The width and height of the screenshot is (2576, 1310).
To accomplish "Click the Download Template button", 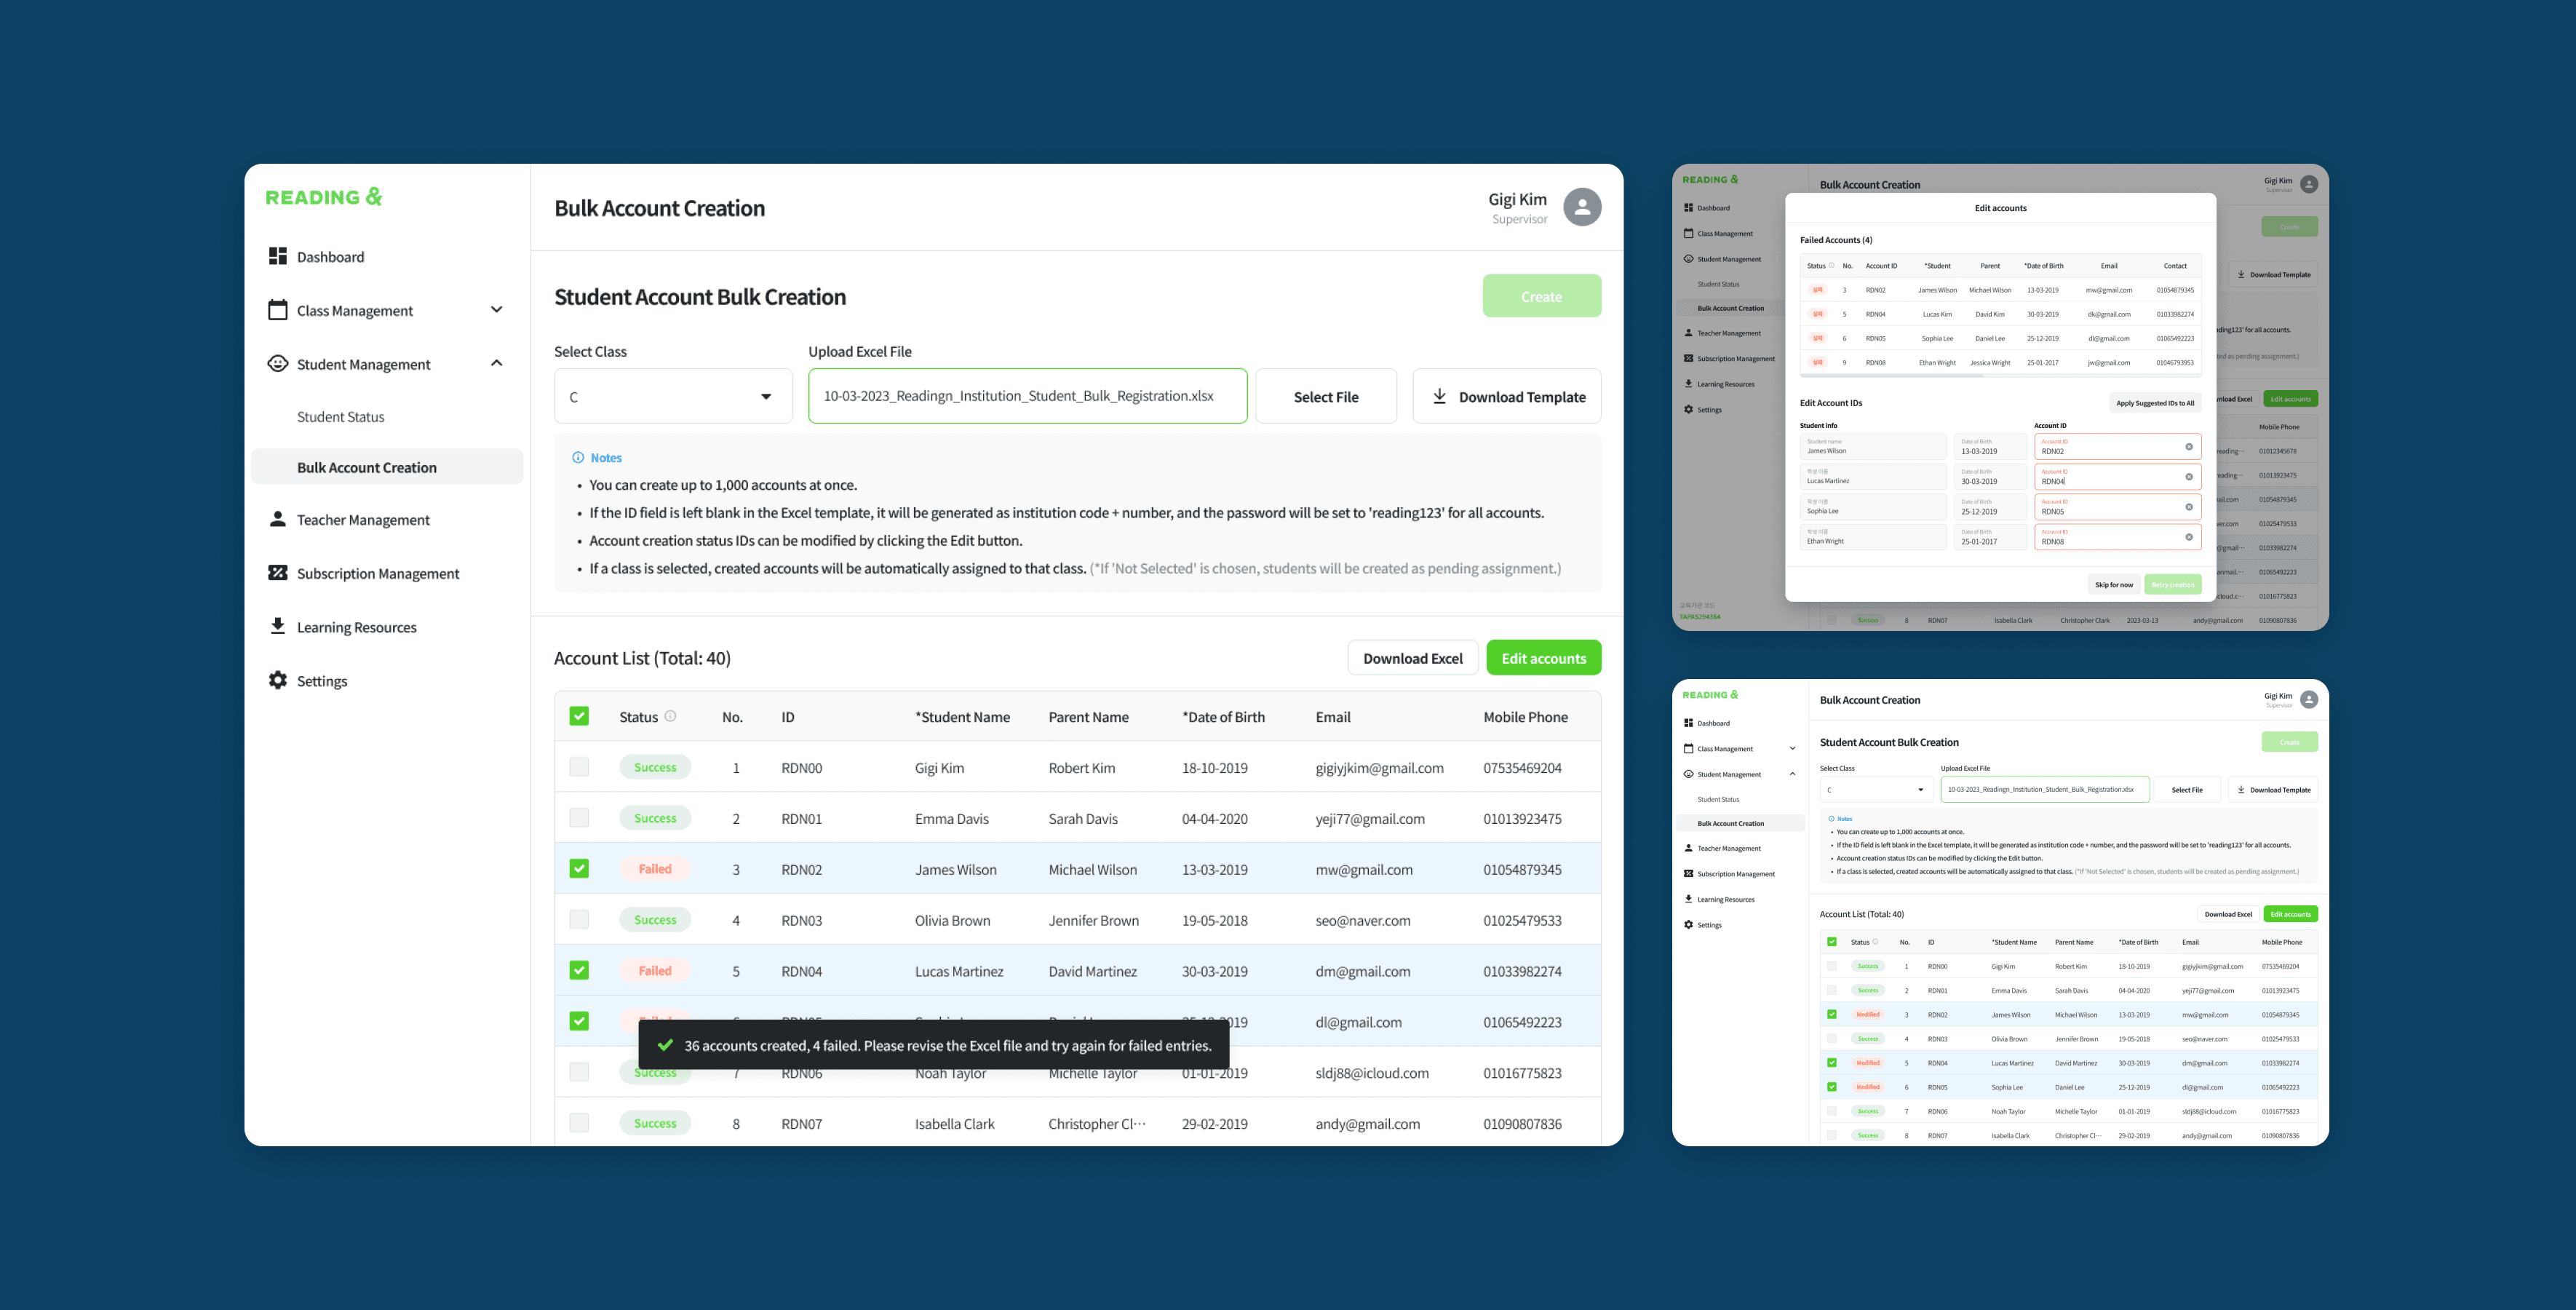I will 1506,396.
